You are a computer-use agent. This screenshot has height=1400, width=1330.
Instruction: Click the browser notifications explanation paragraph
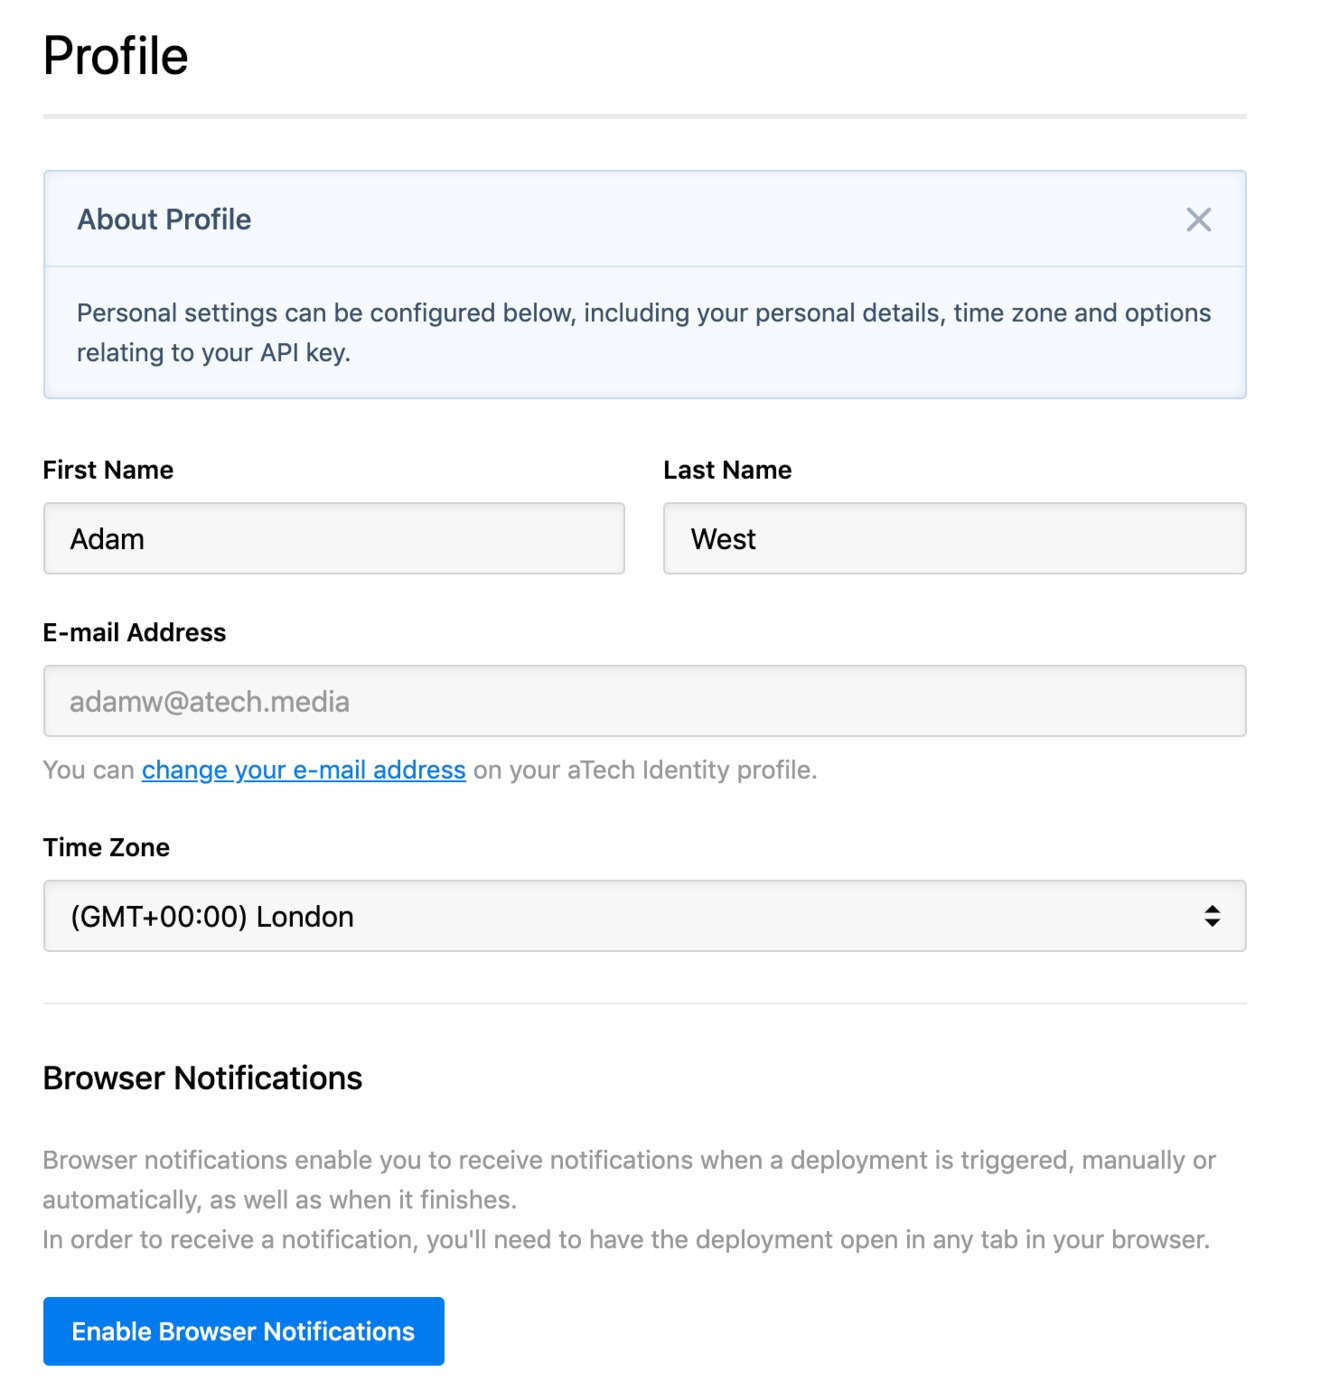(629, 1180)
